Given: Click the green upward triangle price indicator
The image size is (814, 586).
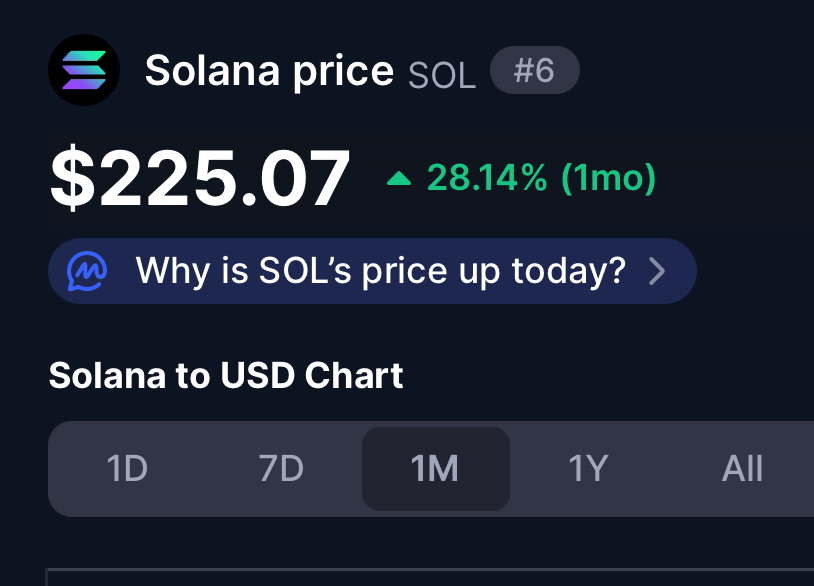Looking at the screenshot, I should pyautogui.click(x=399, y=179).
